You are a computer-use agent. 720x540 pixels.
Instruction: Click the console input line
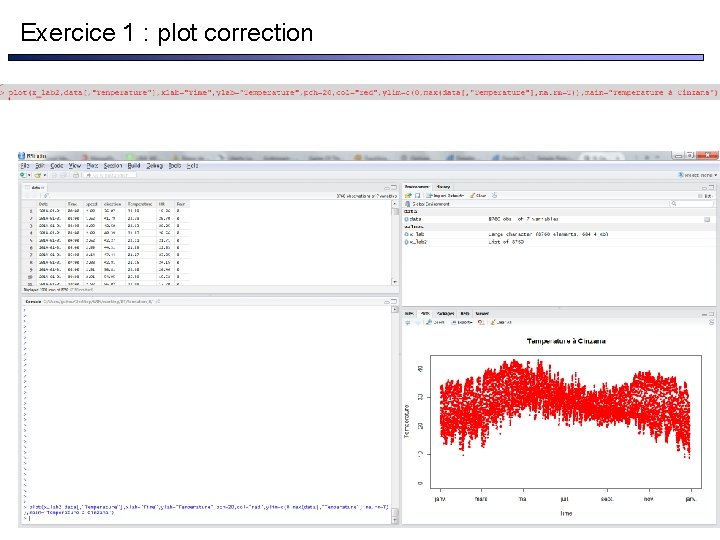tap(207, 518)
